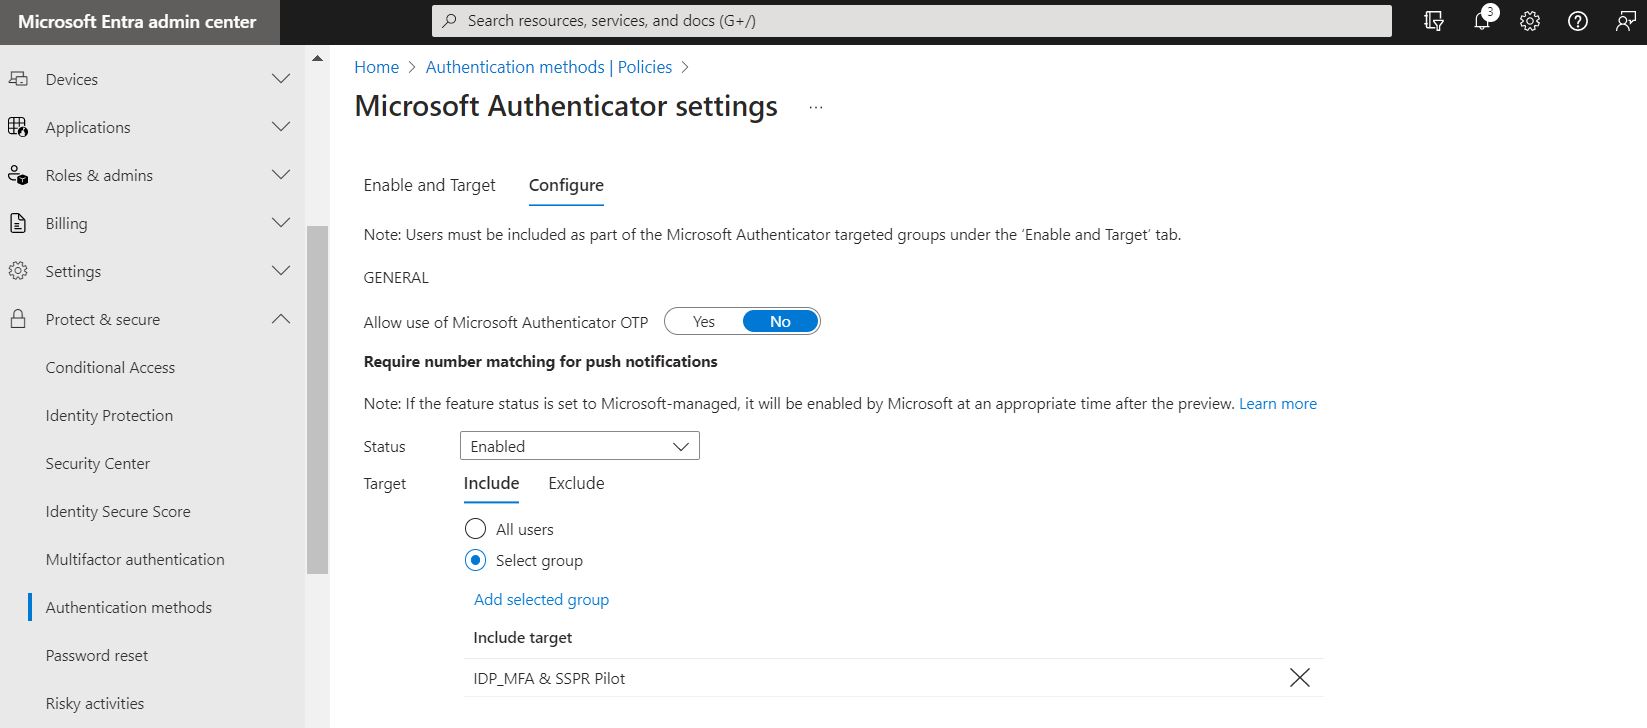Expand the Devices menu chevron

(x=281, y=79)
